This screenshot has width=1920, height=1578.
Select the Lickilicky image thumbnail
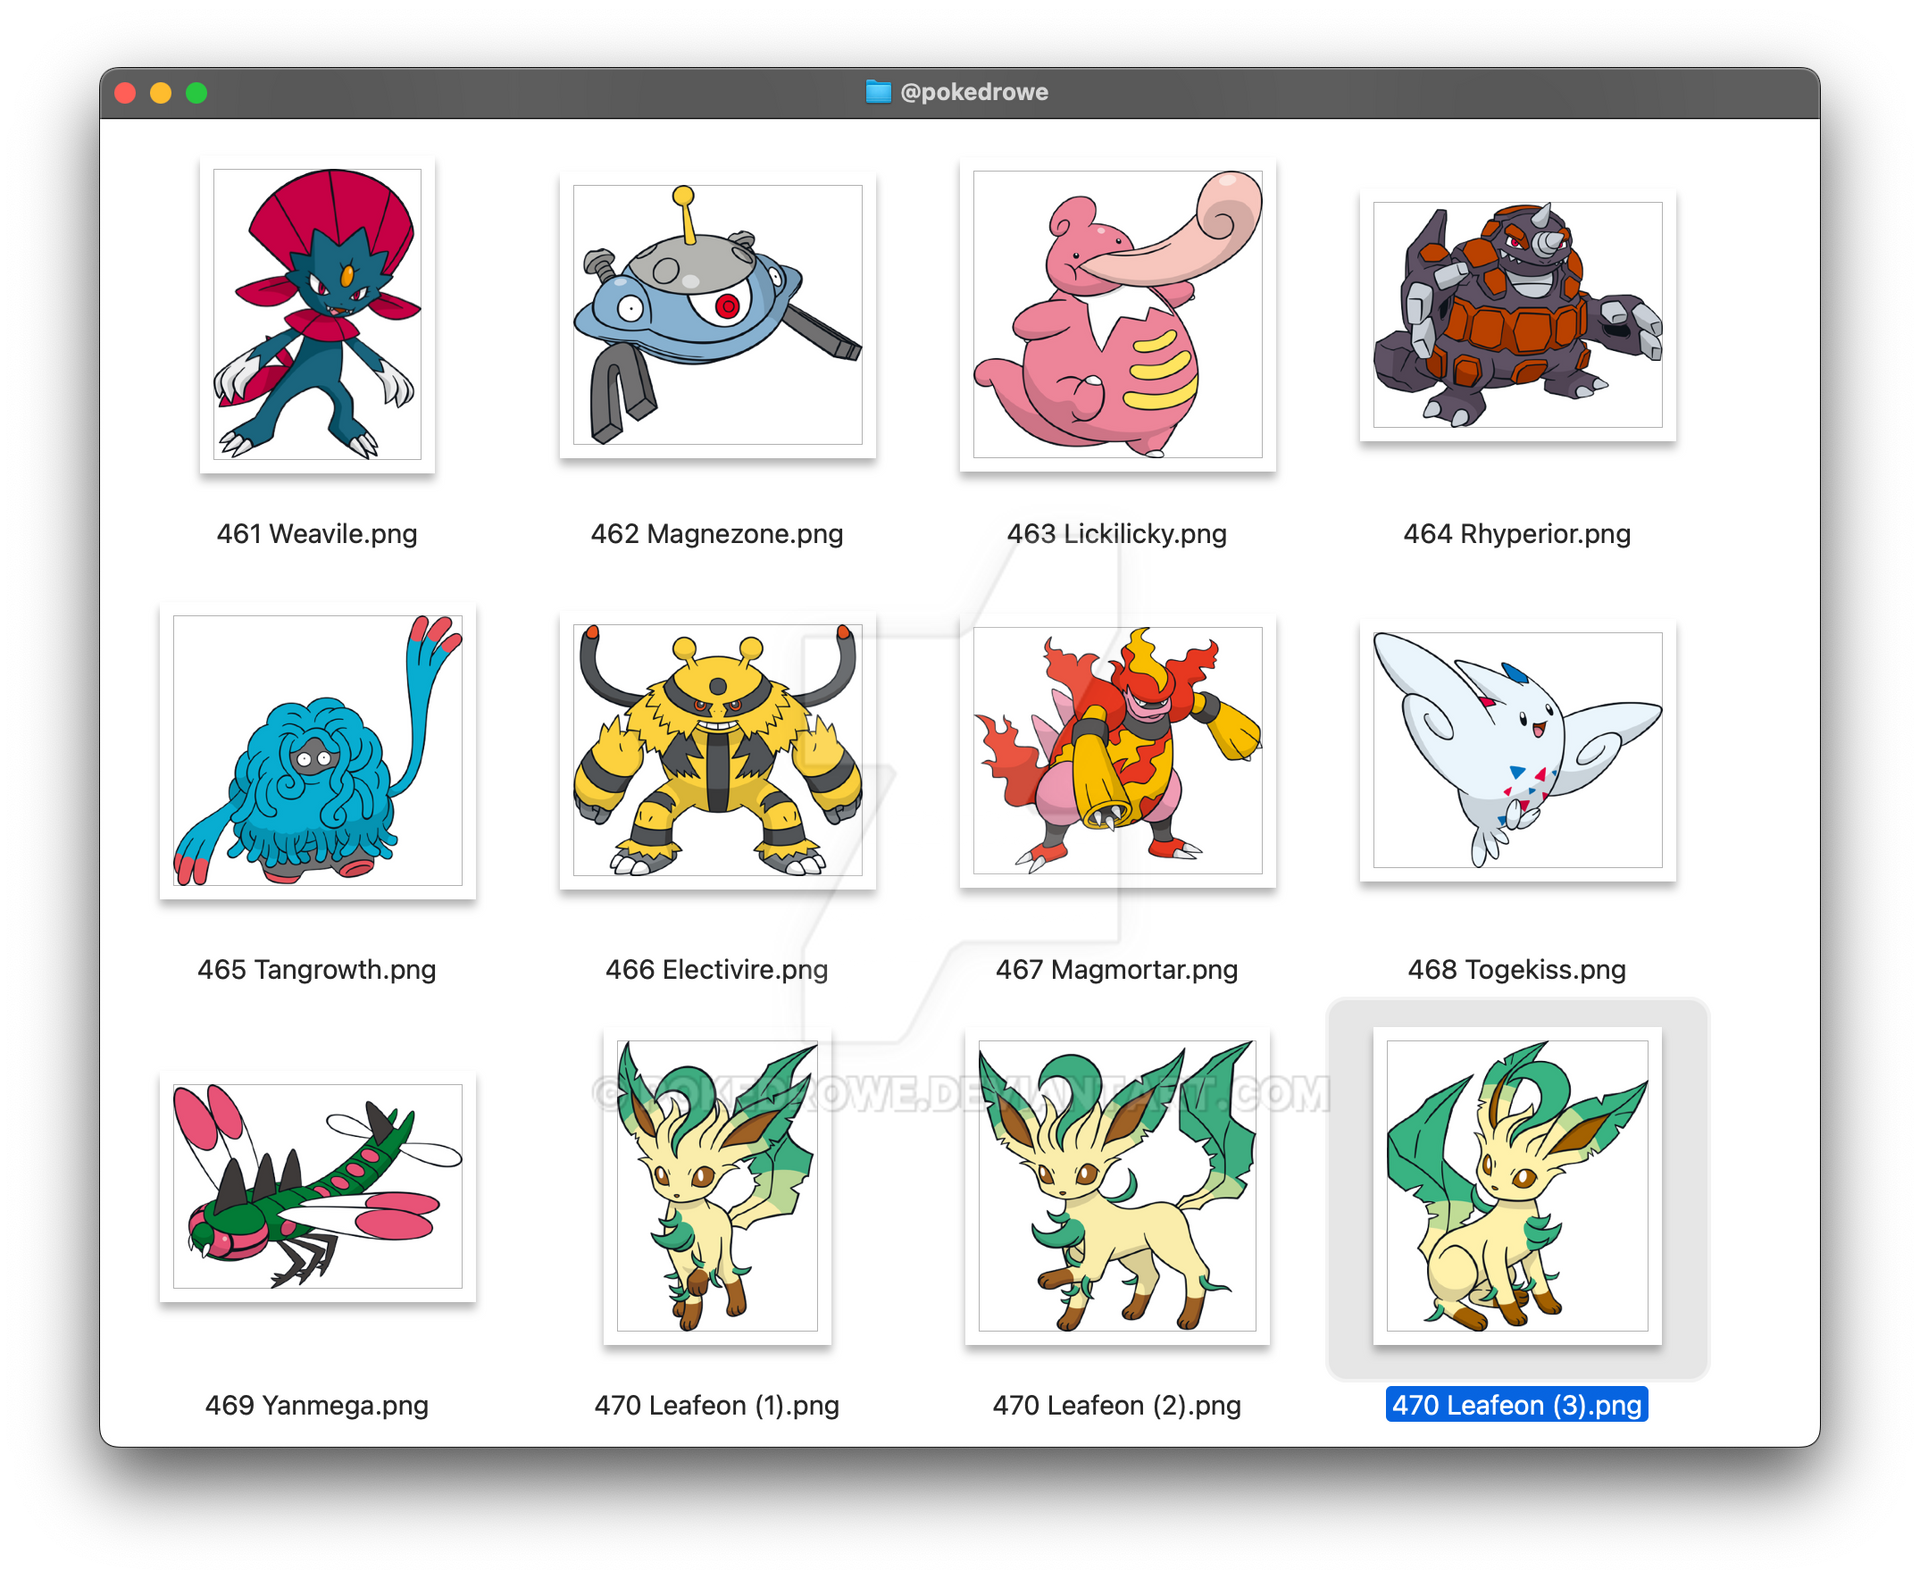click(1117, 314)
